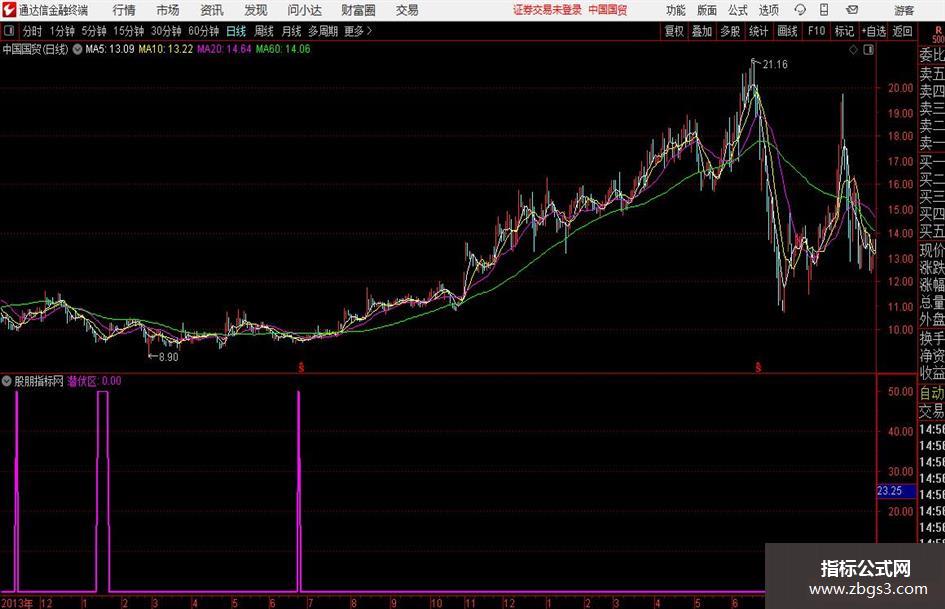Open the 功能 menu
The width and height of the screenshot is (945, 609).
point(676,10)
